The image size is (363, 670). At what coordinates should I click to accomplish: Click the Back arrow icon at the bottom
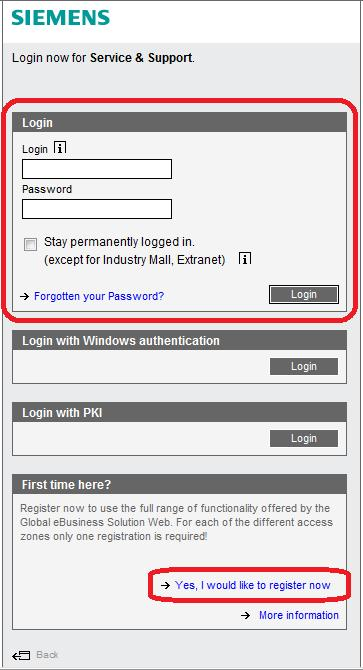(21, 655)
